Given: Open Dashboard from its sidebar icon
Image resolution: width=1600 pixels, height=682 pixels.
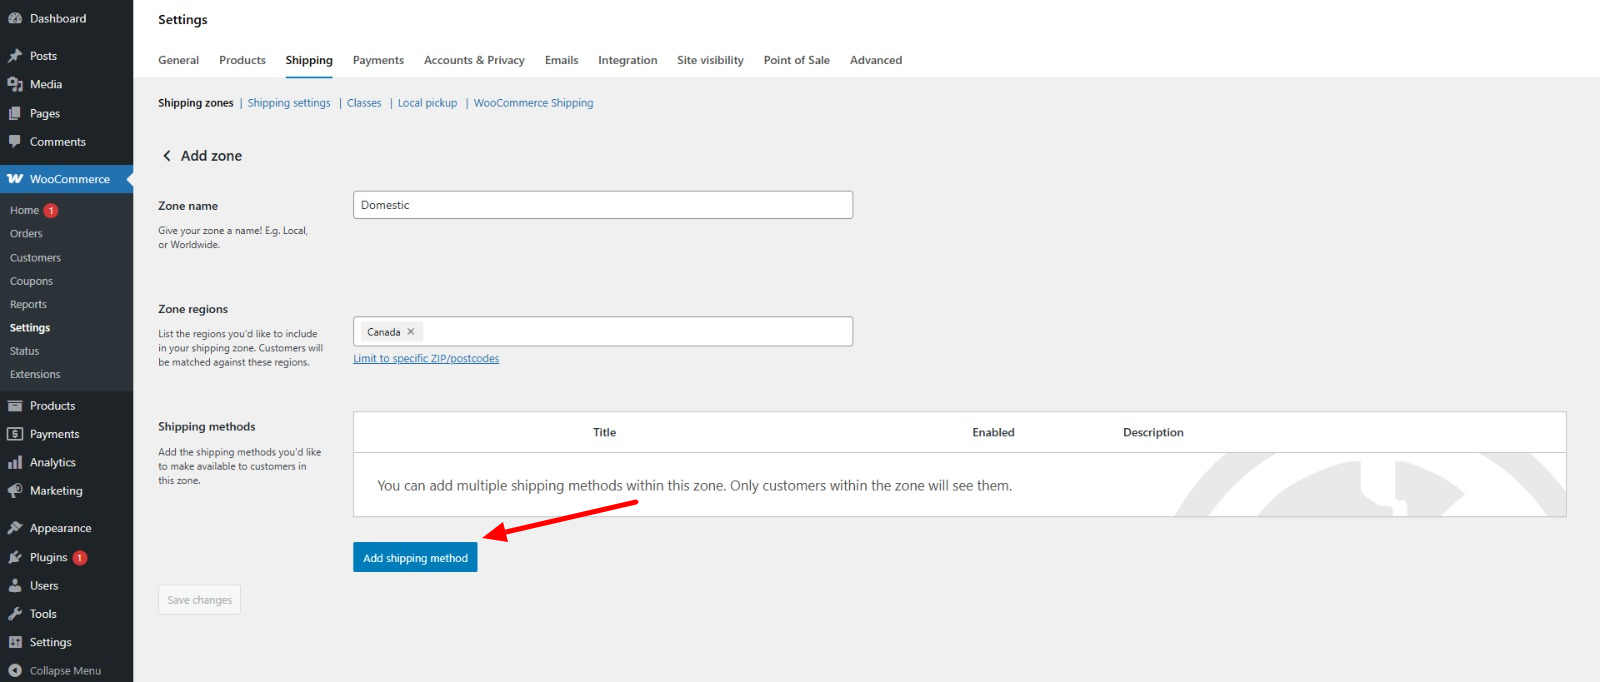Looking at the screenshot, I should [15, 18].
